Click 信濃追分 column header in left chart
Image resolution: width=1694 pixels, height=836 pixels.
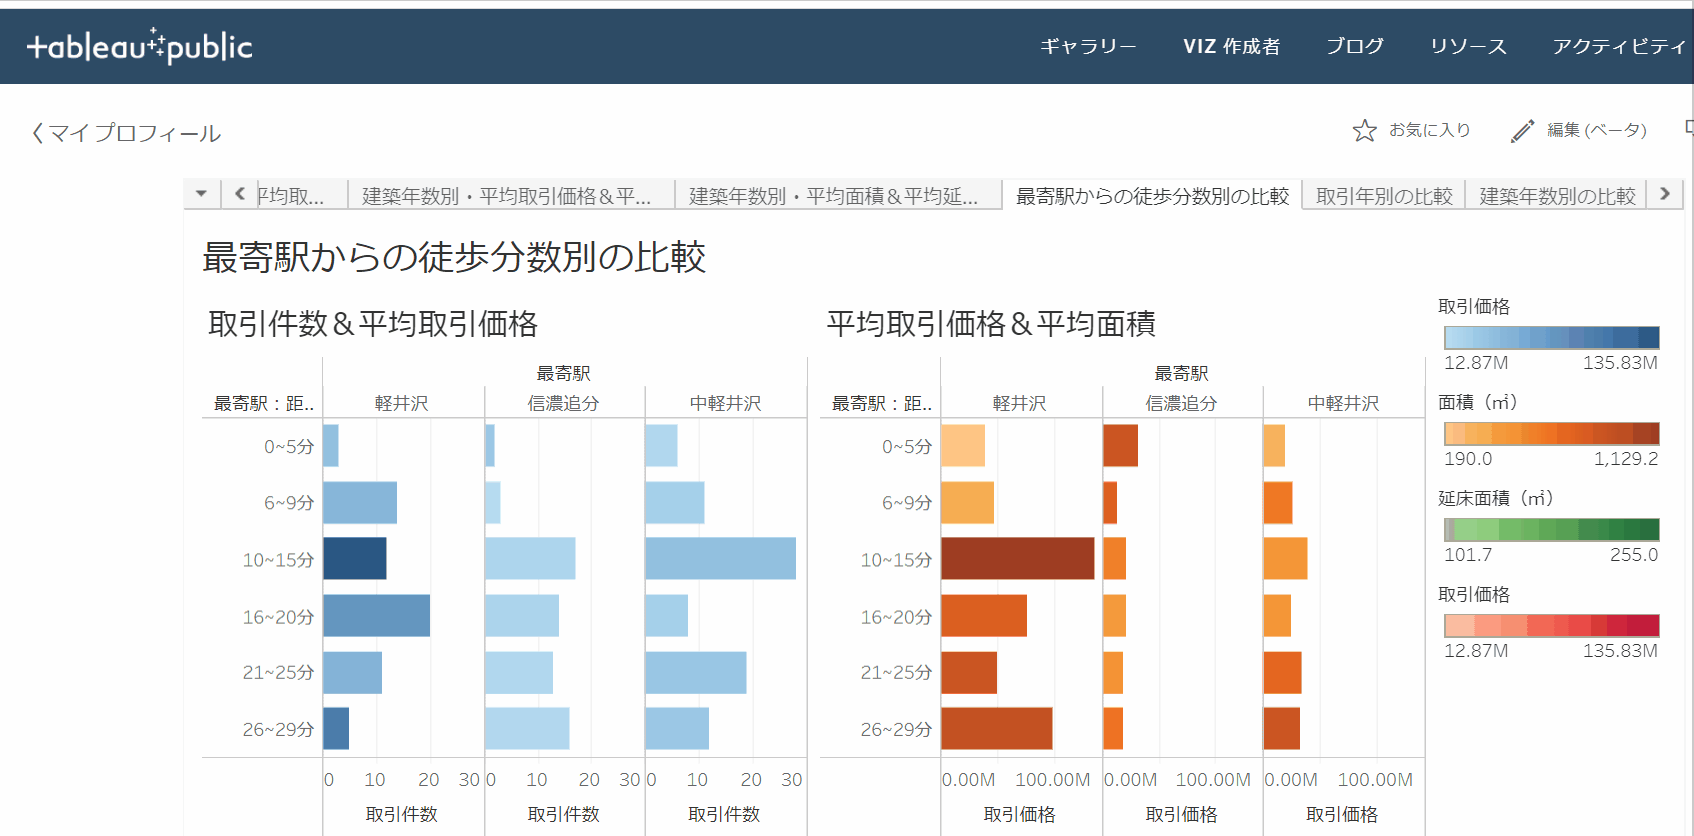click(x=564, y=403)
